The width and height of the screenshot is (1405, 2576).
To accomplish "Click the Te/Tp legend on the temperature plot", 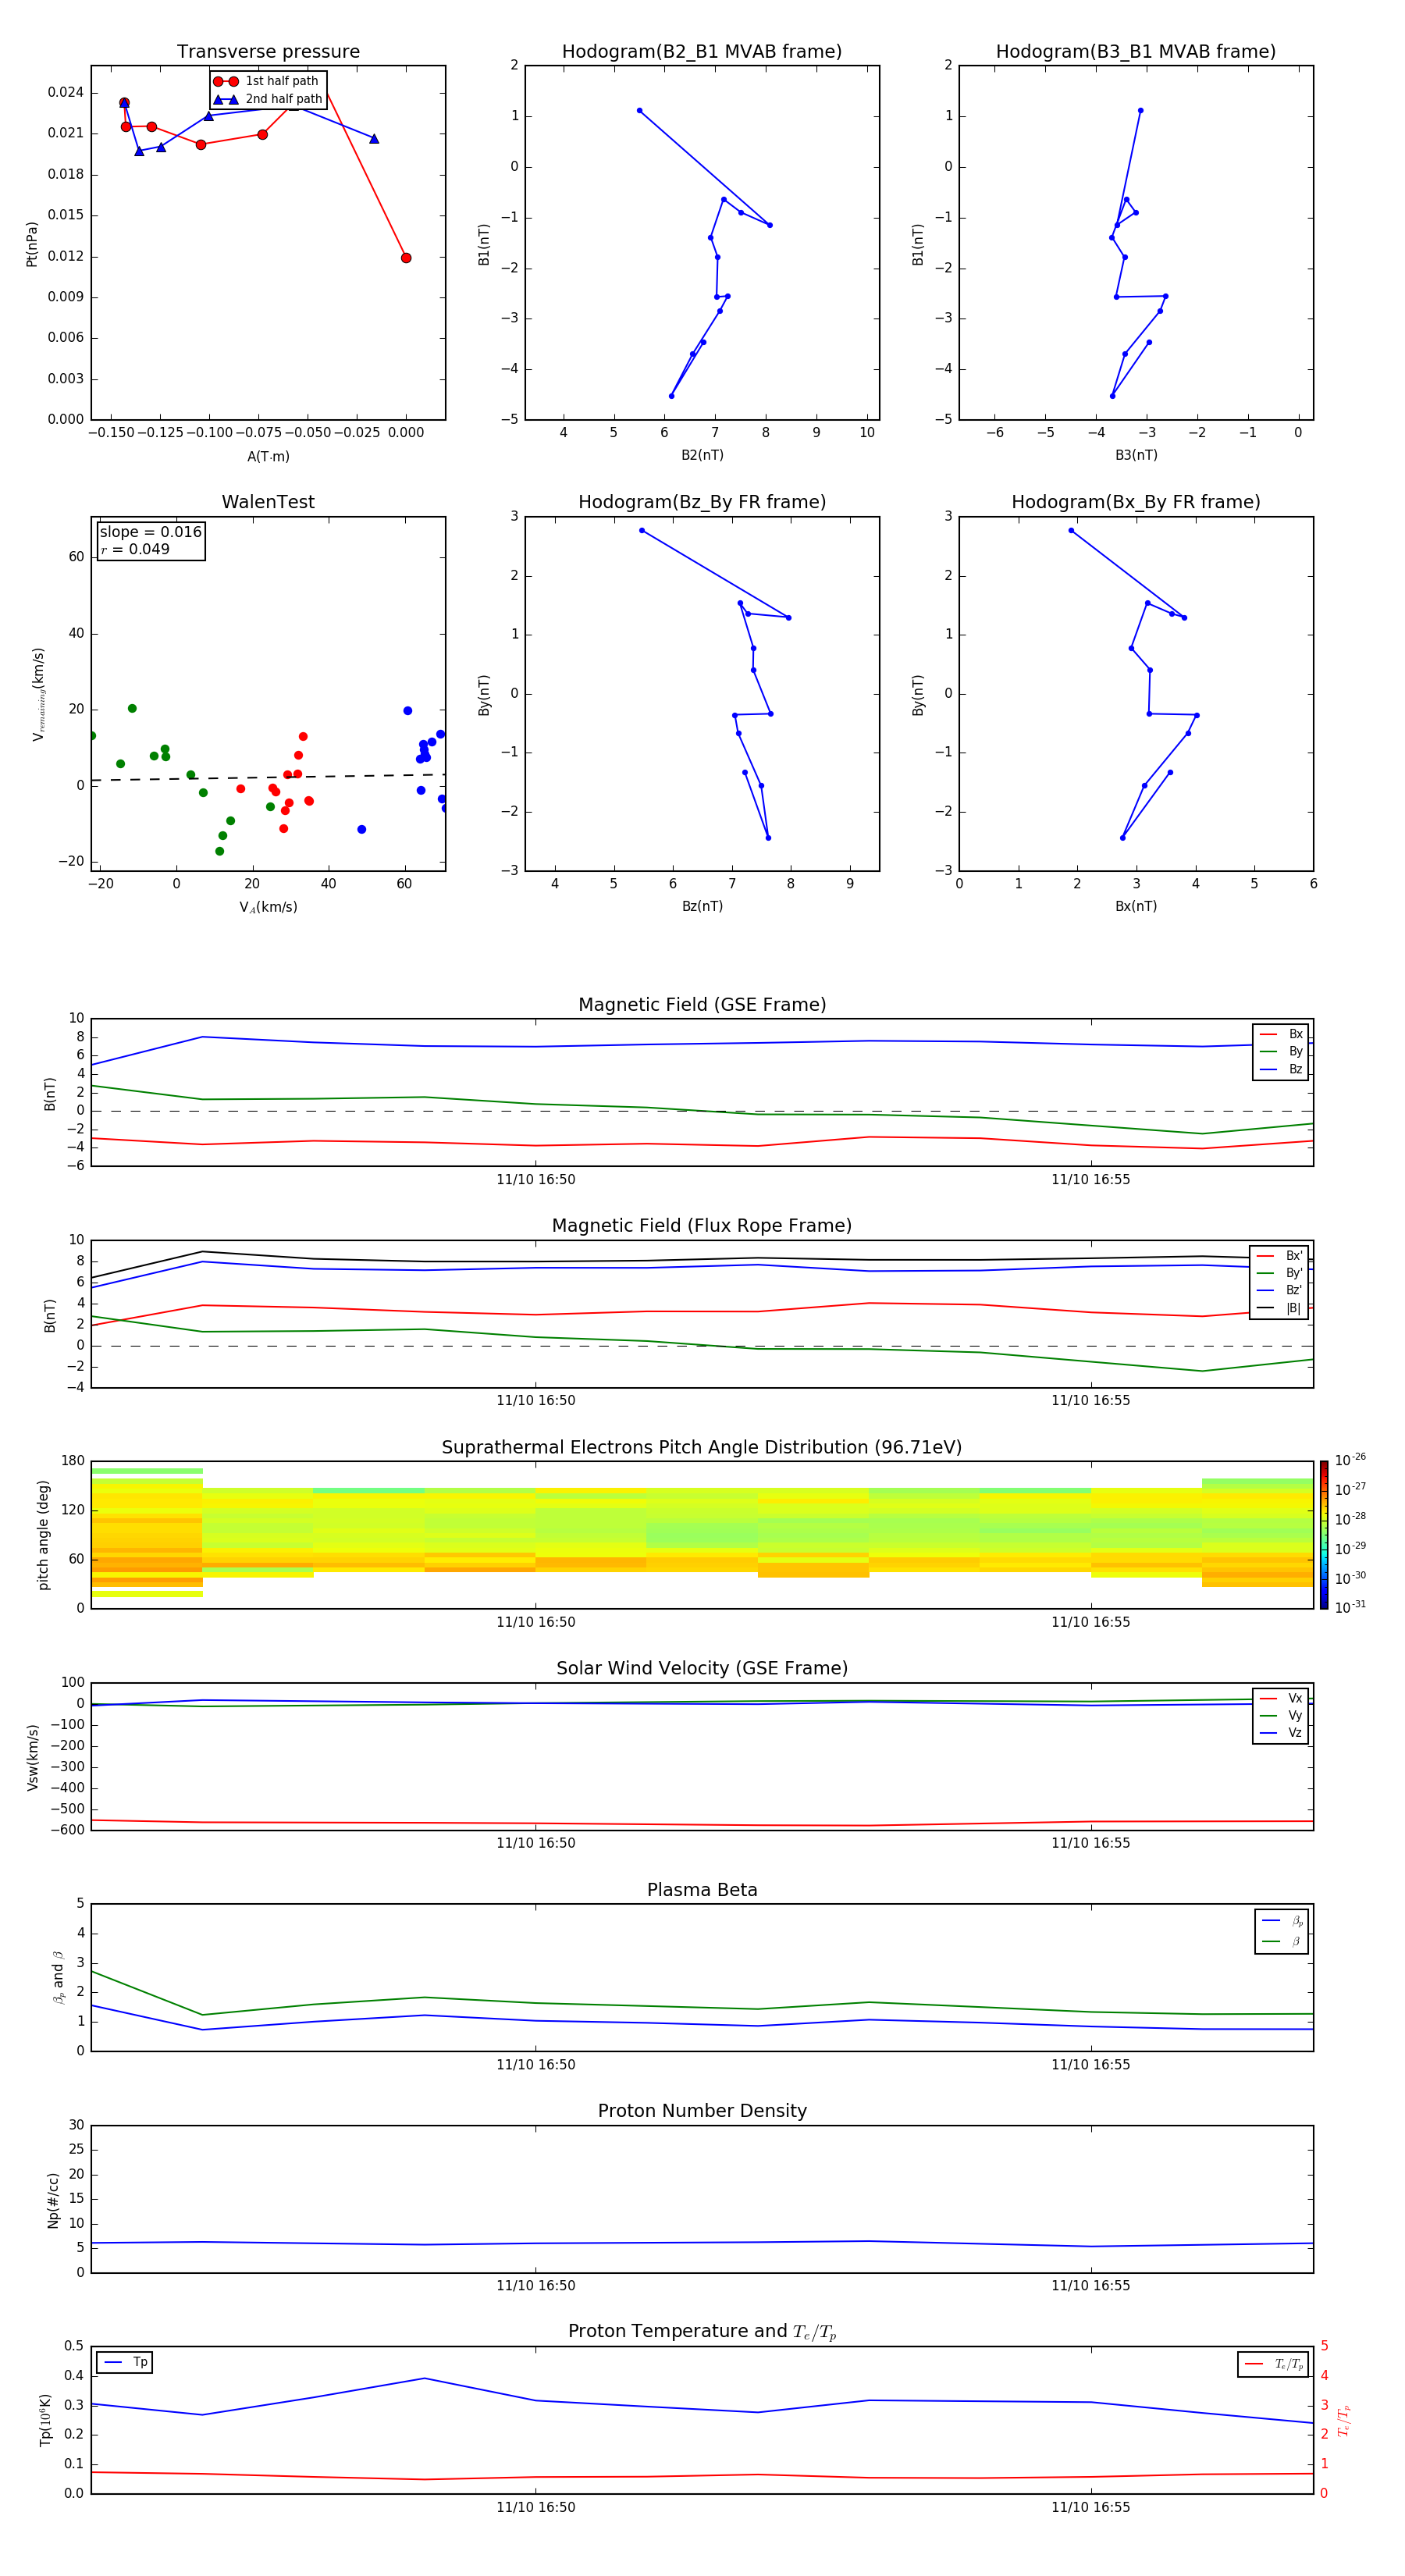I will tap(1273, 2364).
